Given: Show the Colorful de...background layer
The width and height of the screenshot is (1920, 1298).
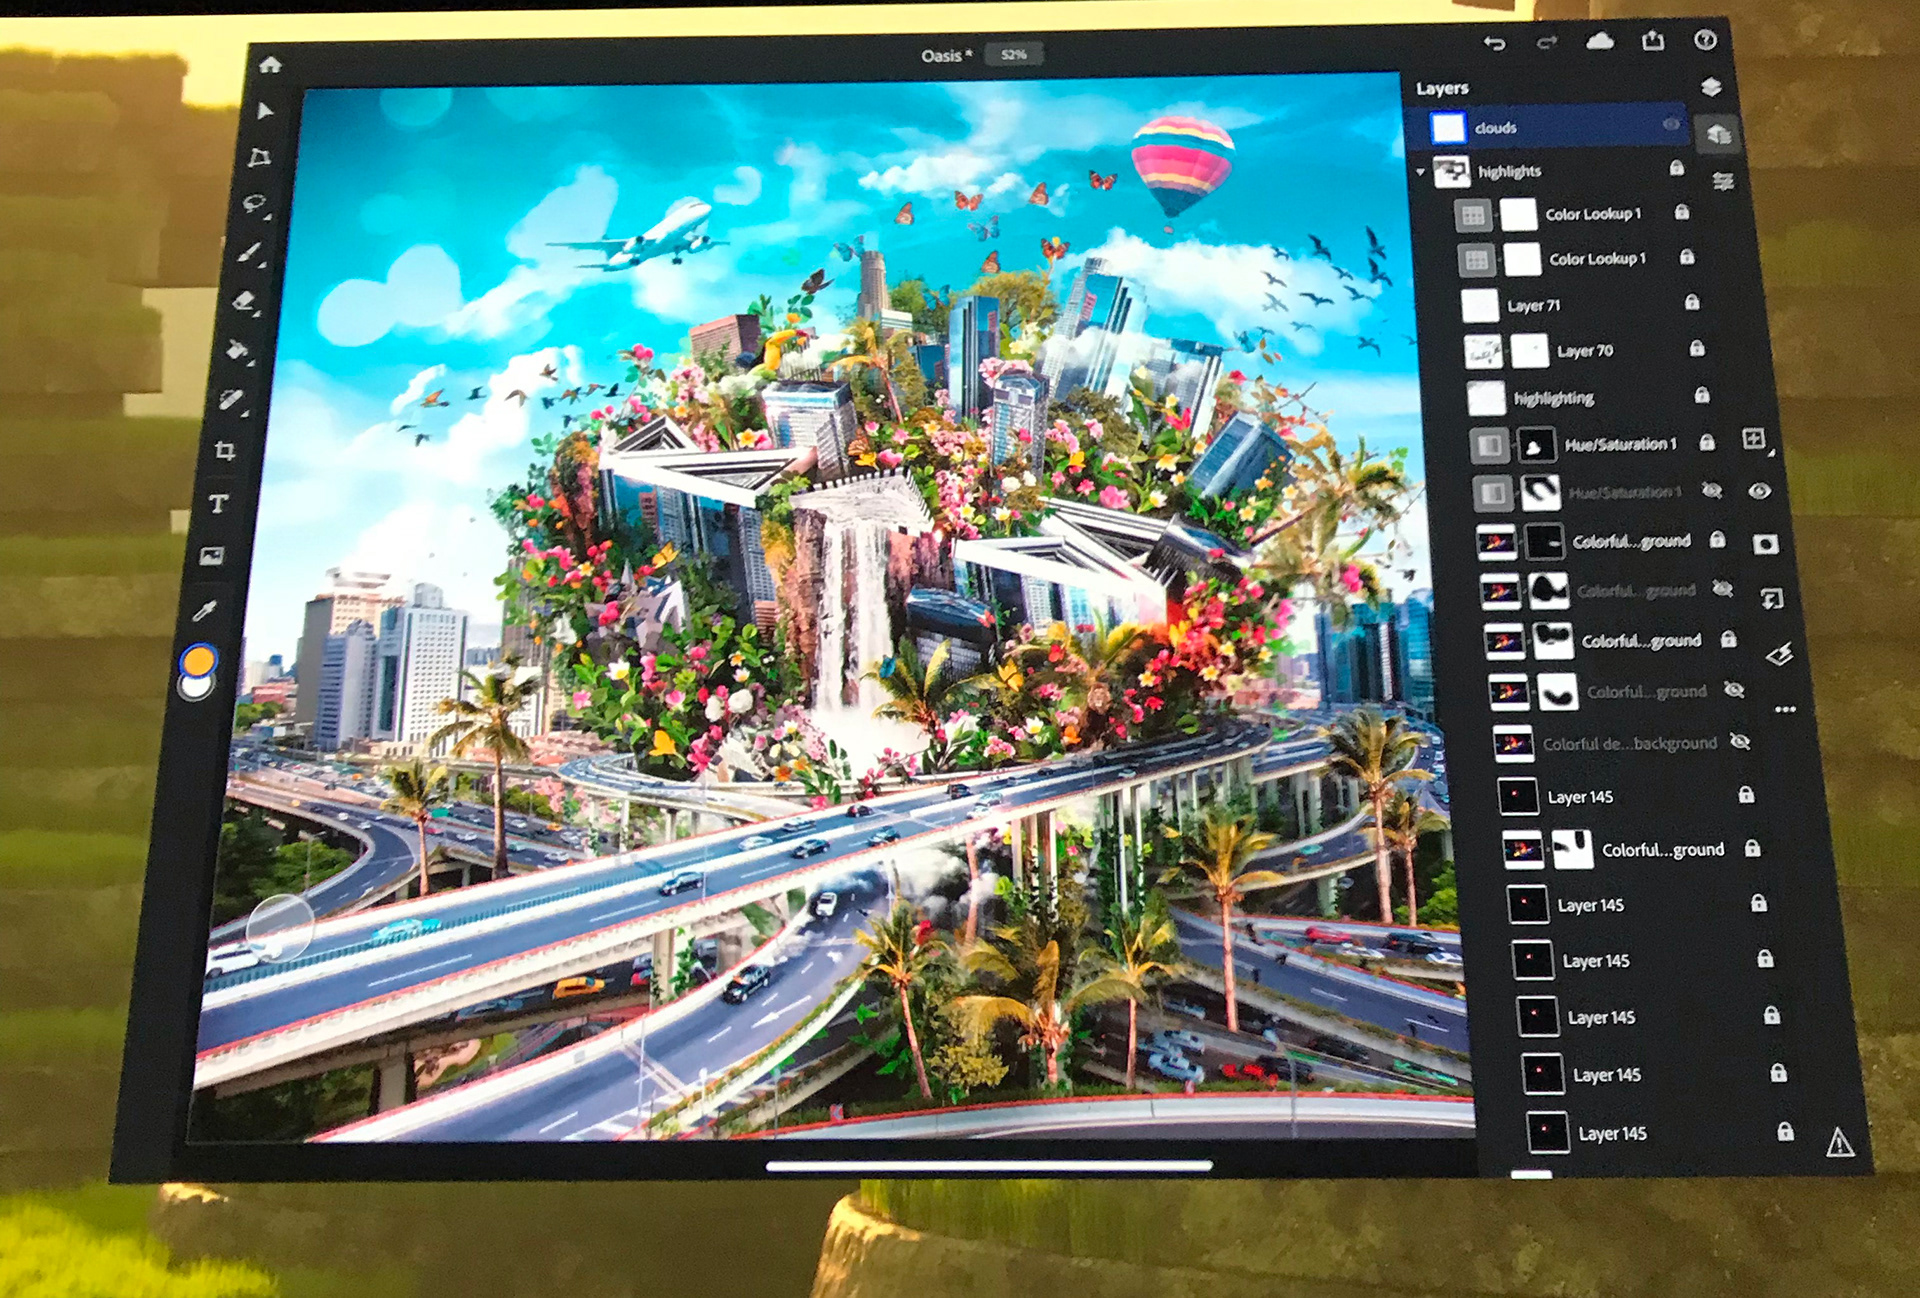Looking at the screenshot, I should (1740, 742).
